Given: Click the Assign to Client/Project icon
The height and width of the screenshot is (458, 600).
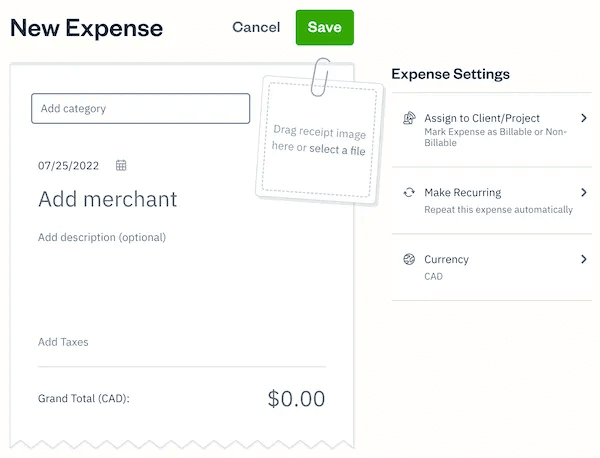Looking at the screenshot, I should tap(409, 118).
